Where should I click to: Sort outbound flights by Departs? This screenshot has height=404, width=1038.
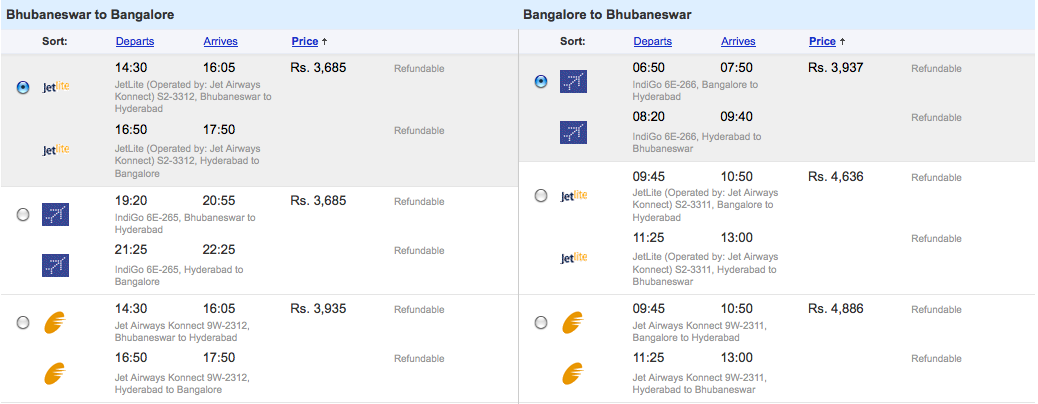click(x=135, y=41)
